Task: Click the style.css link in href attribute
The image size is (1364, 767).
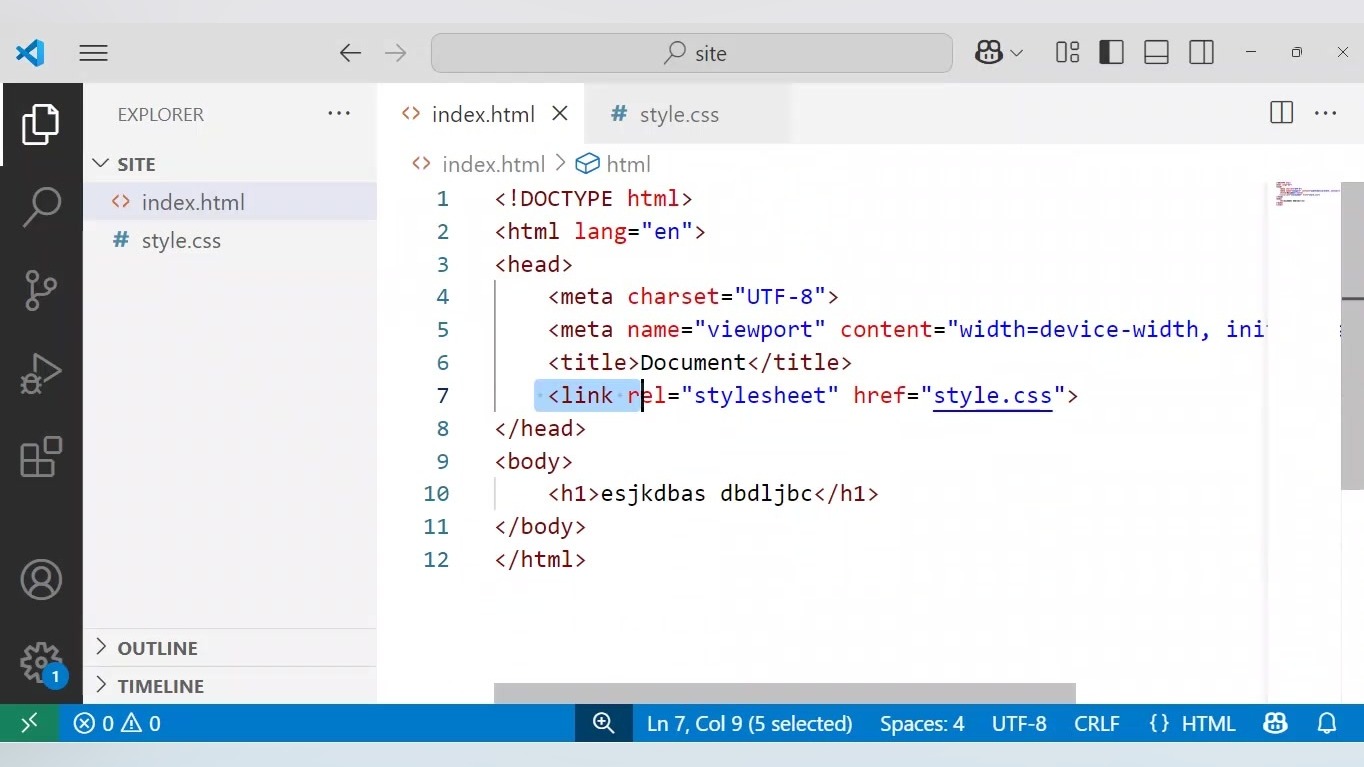Action: tap(993, 395)
